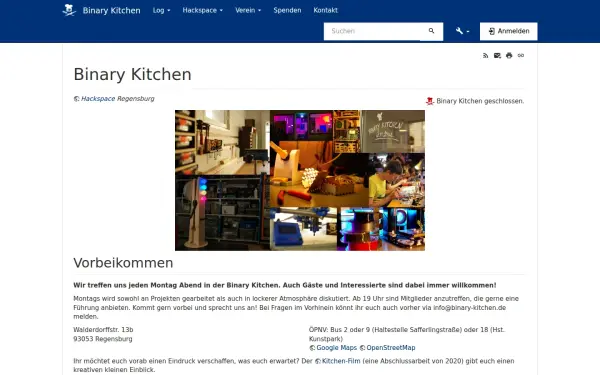Viewport: 600px width, 375px height.
Task: Expand the Log dropdown menu
Action: (x=161, y=10)
